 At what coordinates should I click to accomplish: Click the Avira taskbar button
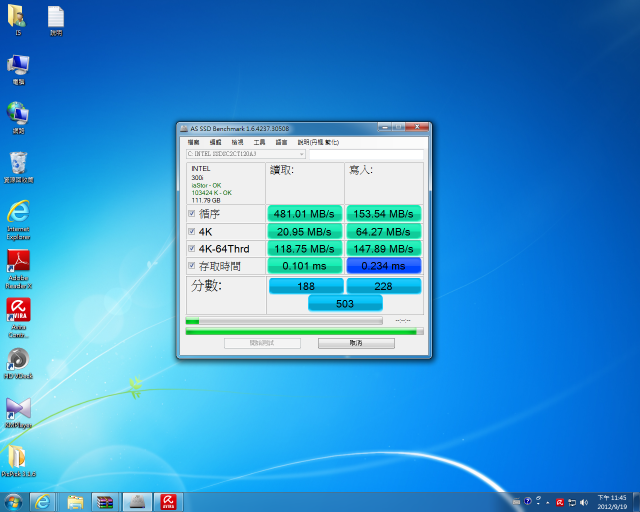point(168,502)
